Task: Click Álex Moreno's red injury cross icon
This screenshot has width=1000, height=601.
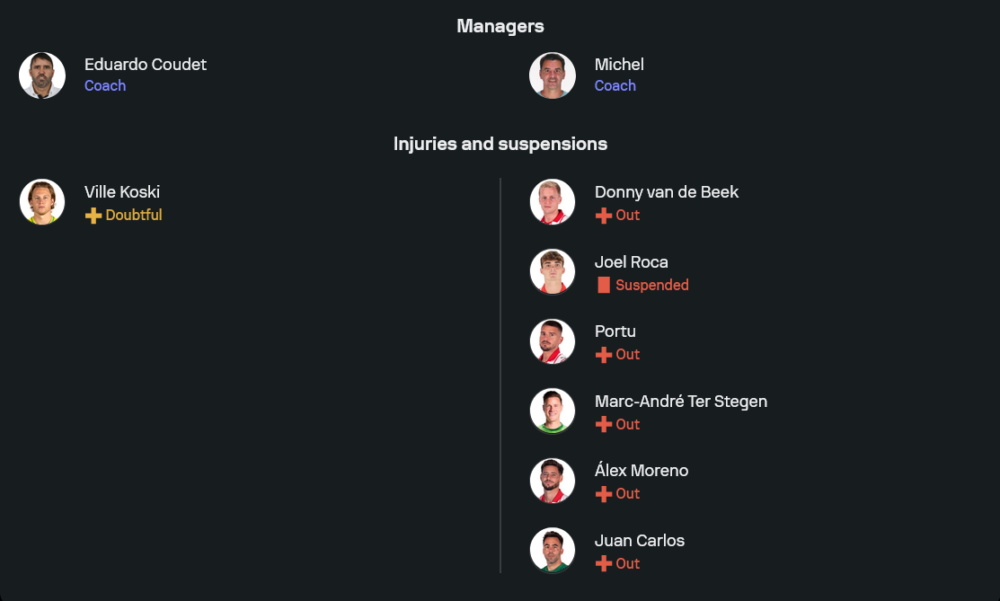Action: 603,494
